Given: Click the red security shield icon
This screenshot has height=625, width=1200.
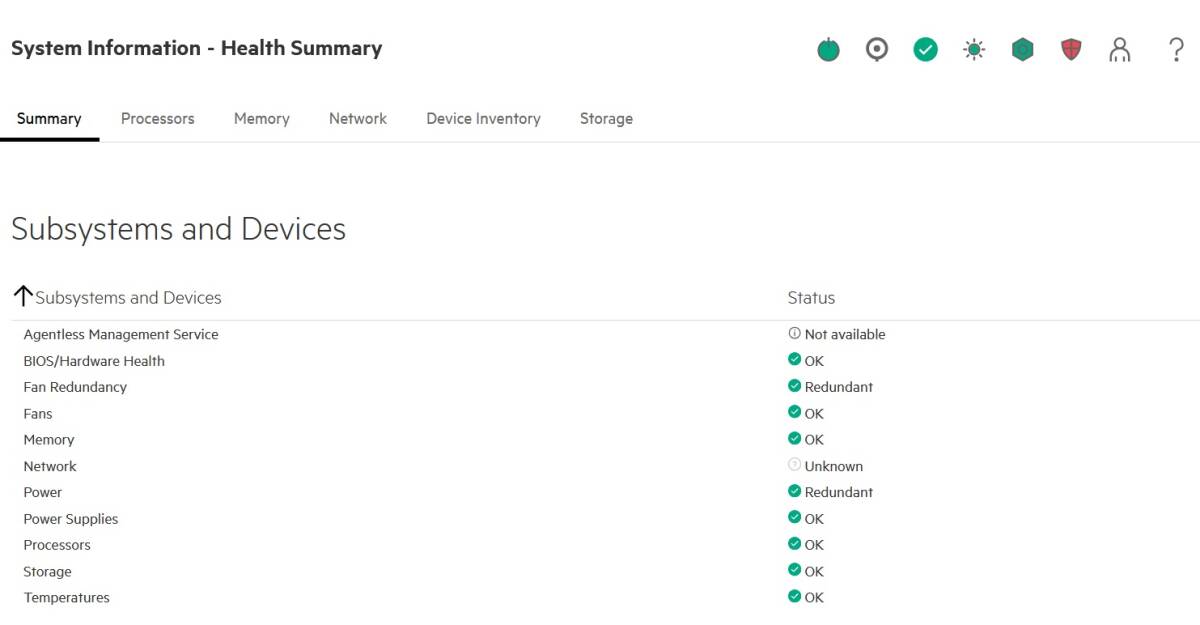Looking at the screenshot, I should point(1071,49).
